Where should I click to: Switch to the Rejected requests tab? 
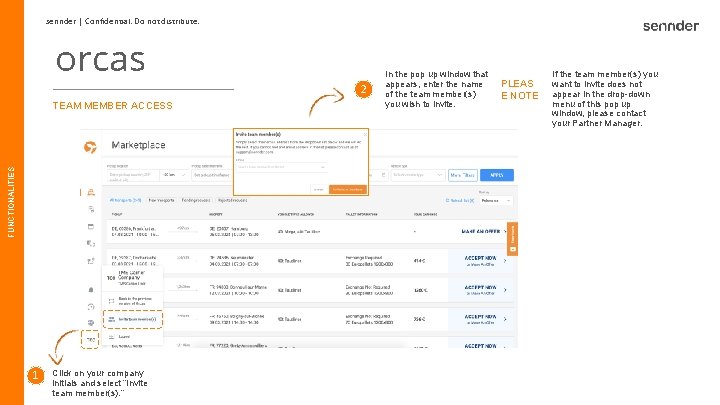[x=232, y=200]
